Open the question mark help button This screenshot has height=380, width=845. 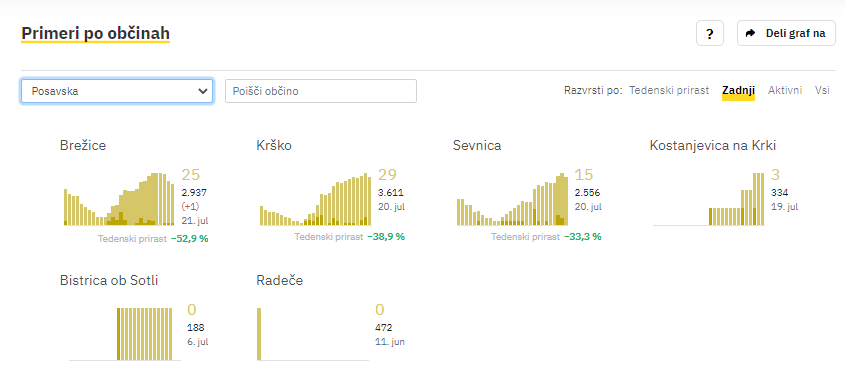click(710, 33)
